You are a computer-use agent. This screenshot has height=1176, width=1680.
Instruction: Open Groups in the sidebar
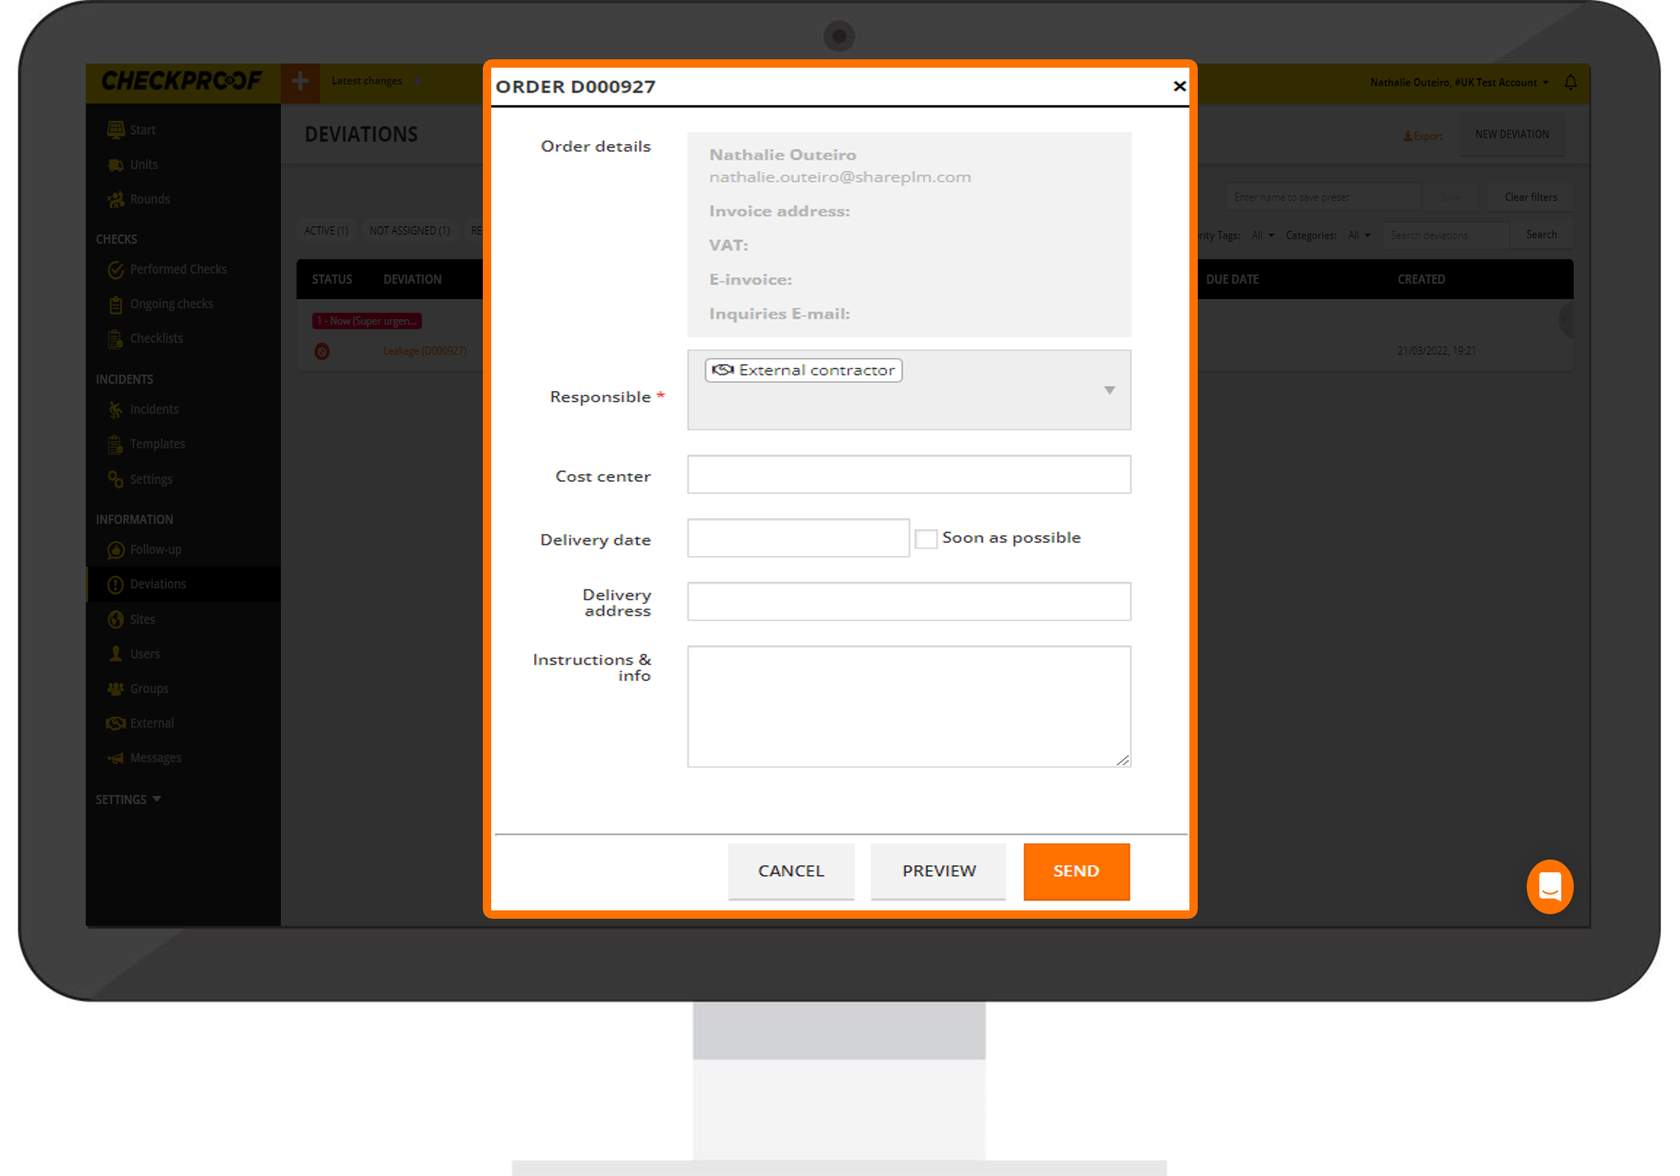148,689
